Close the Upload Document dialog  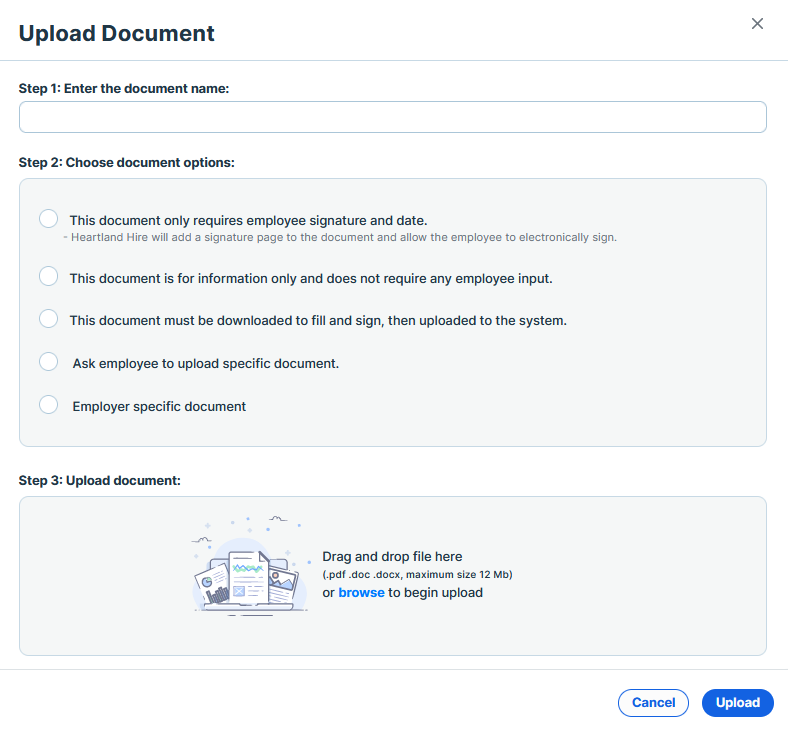pyautogui.click(x=757, y=24)
